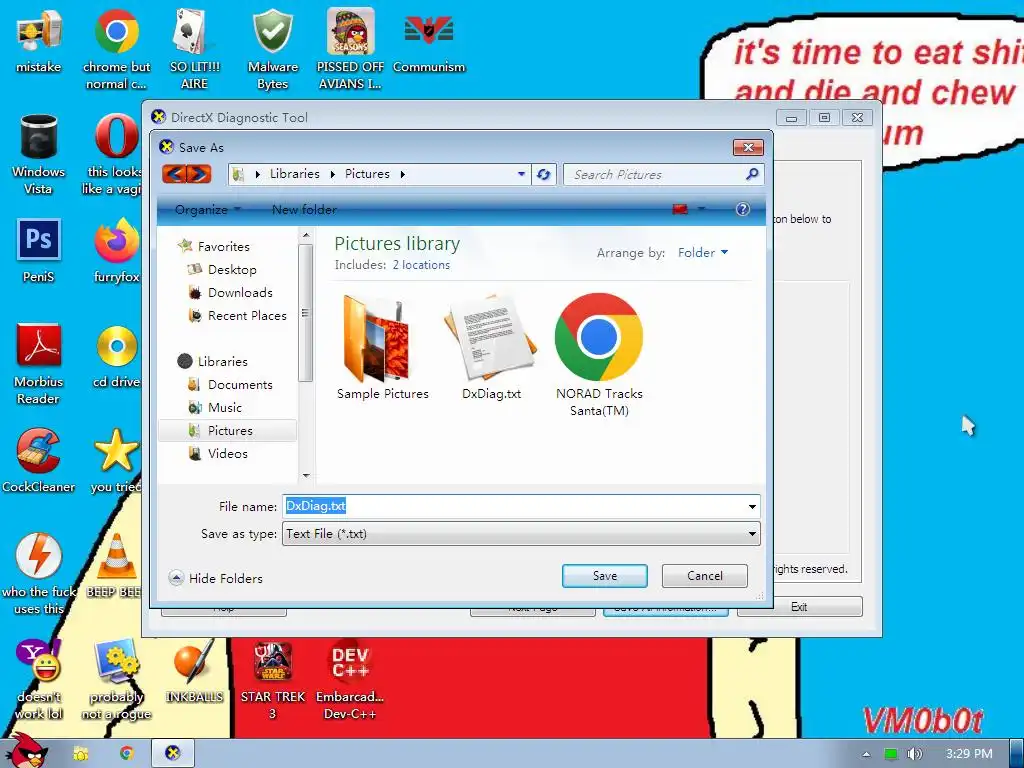
Task: Select the Sample Pictures folder
Action: point(383,347)
